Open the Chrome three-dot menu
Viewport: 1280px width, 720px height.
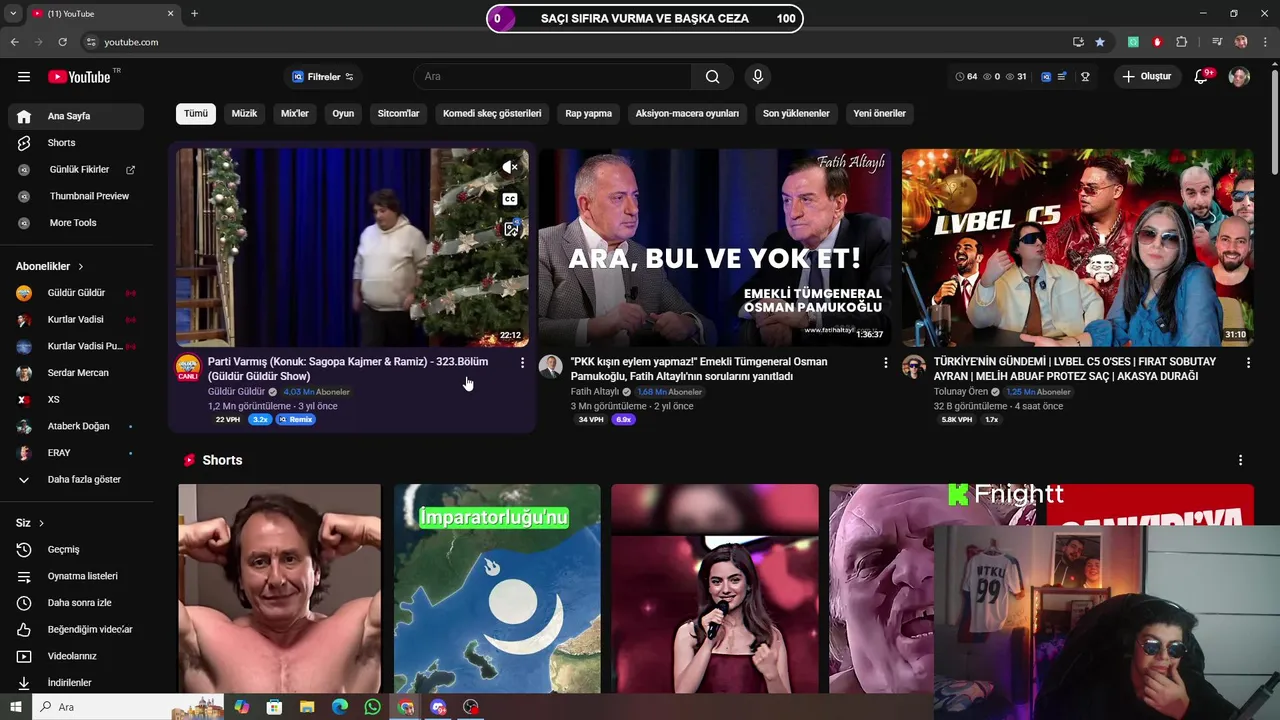tap(1265, 42)
